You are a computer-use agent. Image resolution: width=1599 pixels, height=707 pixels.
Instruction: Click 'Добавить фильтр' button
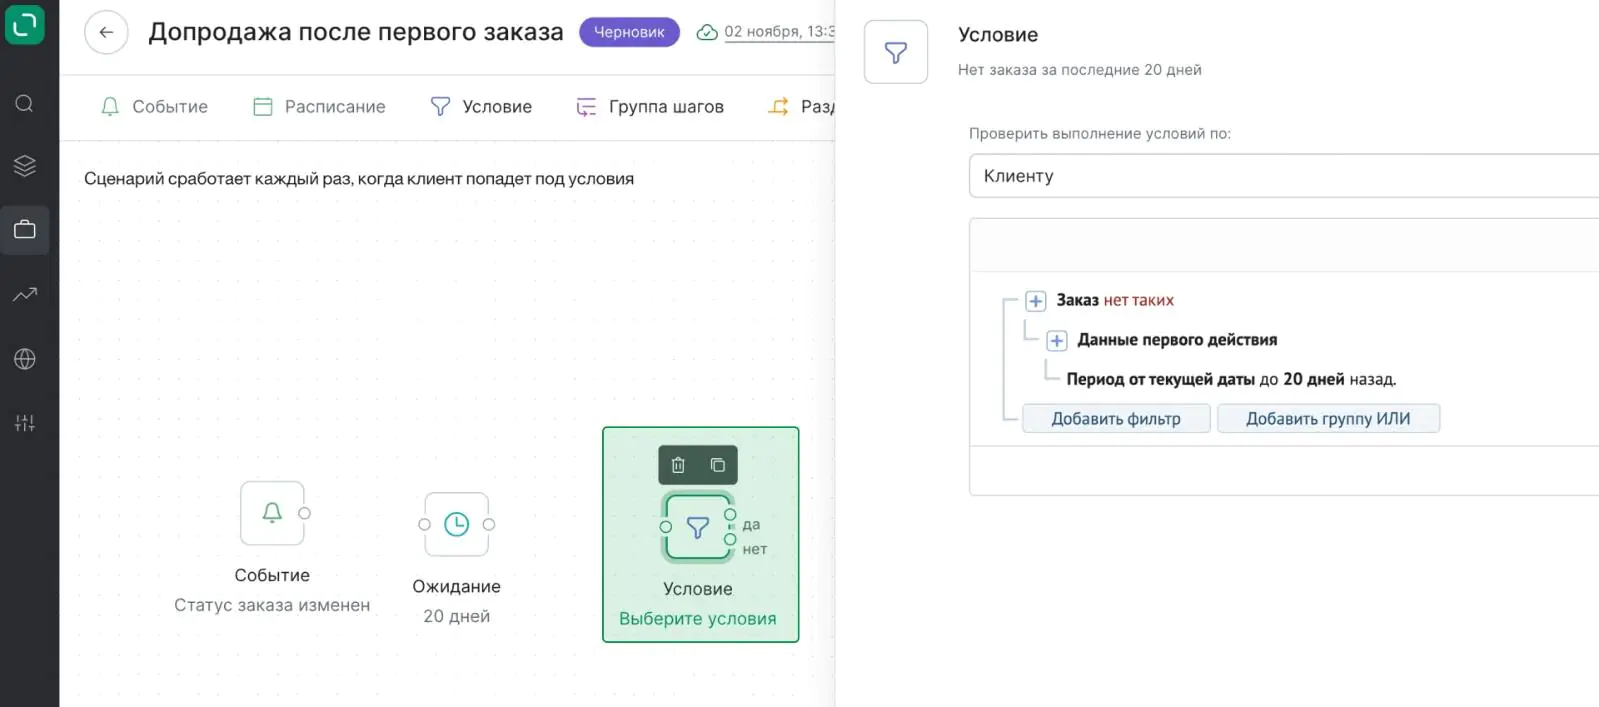[1116, 419]
